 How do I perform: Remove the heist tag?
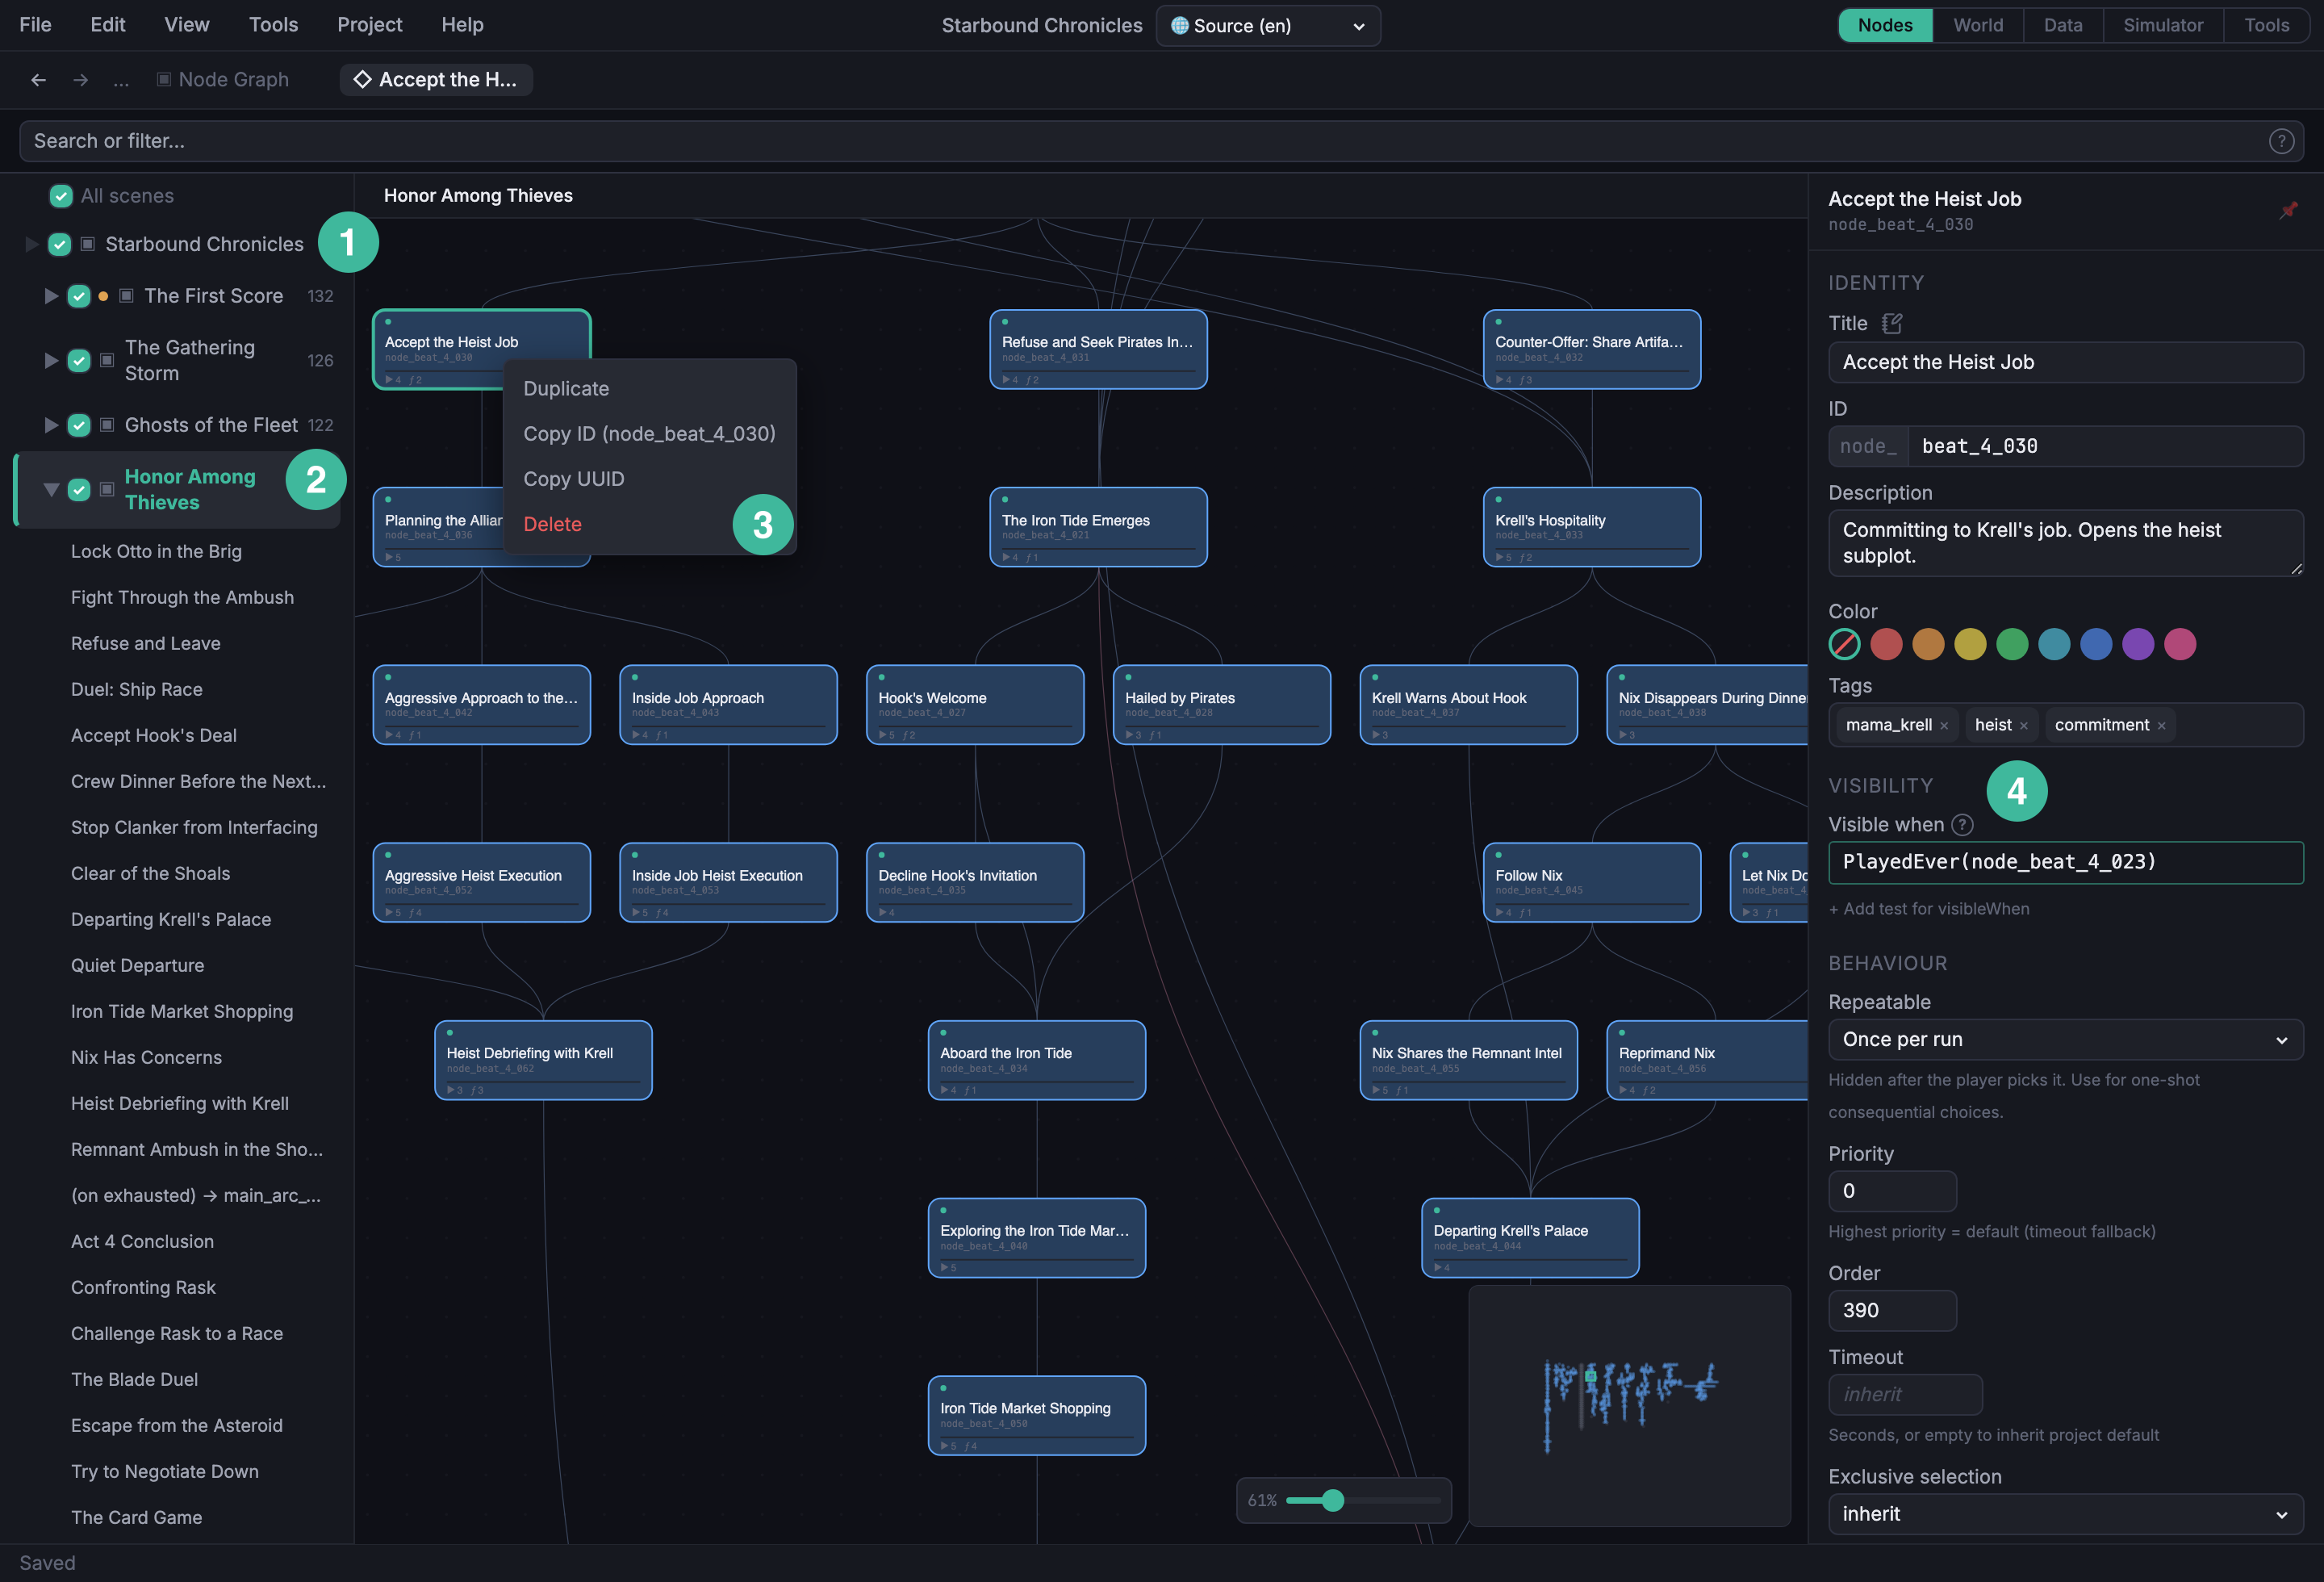point(2024,726)
